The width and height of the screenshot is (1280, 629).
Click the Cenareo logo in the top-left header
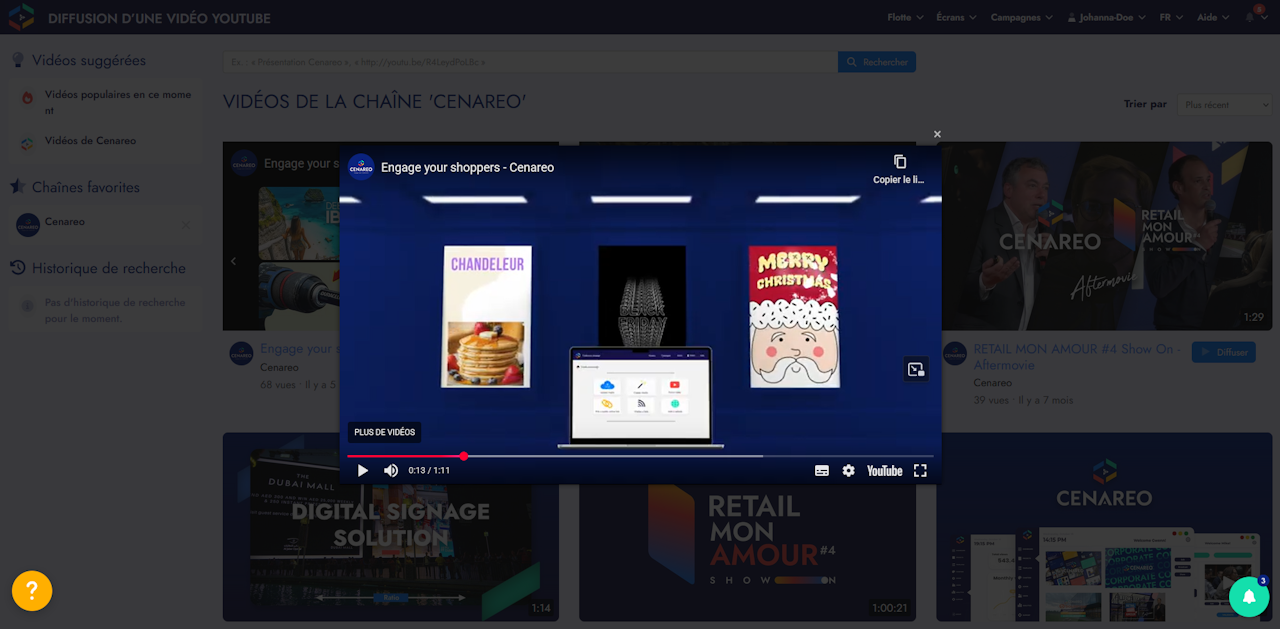(22, 17)
